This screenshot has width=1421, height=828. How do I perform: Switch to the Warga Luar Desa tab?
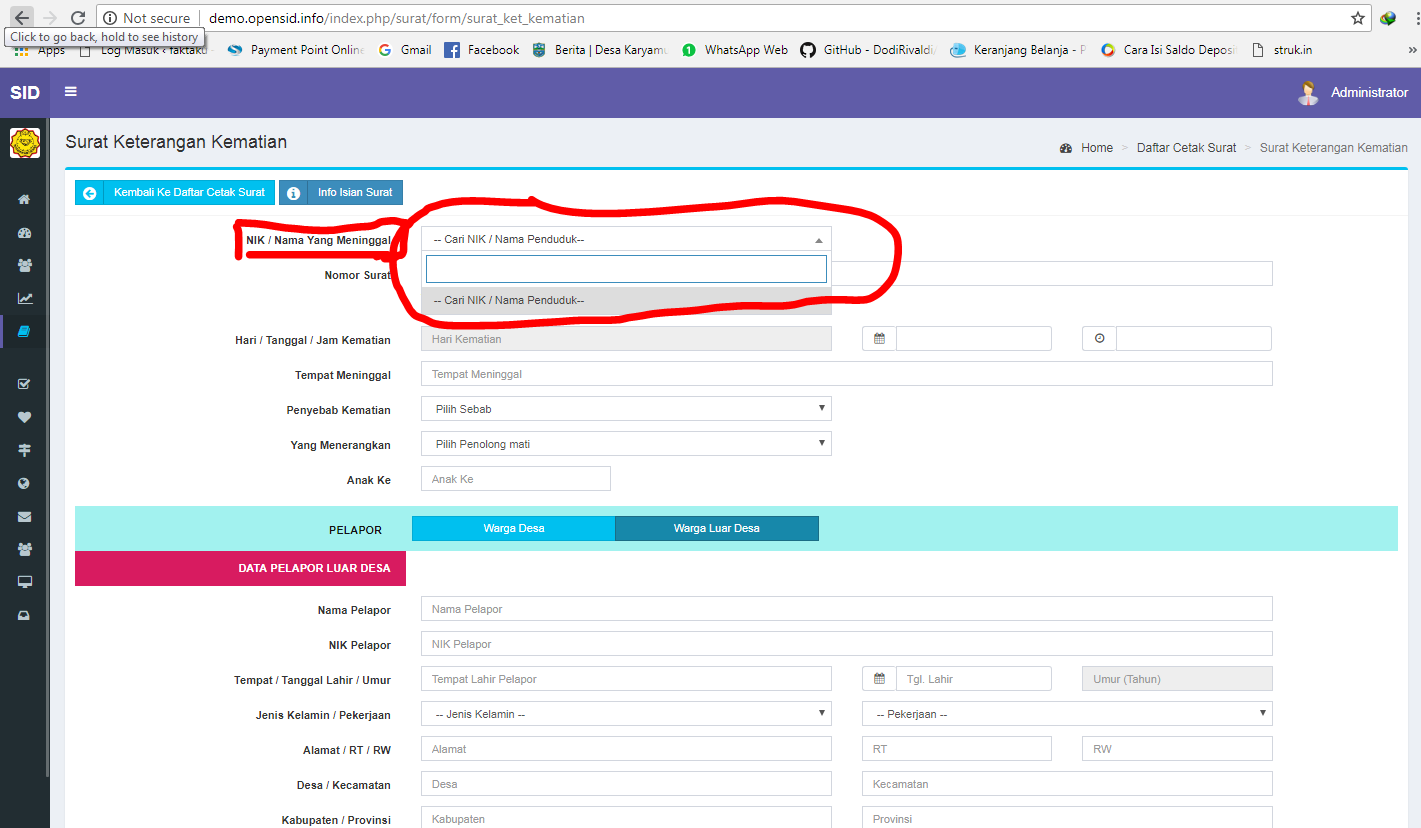point(717,528)
